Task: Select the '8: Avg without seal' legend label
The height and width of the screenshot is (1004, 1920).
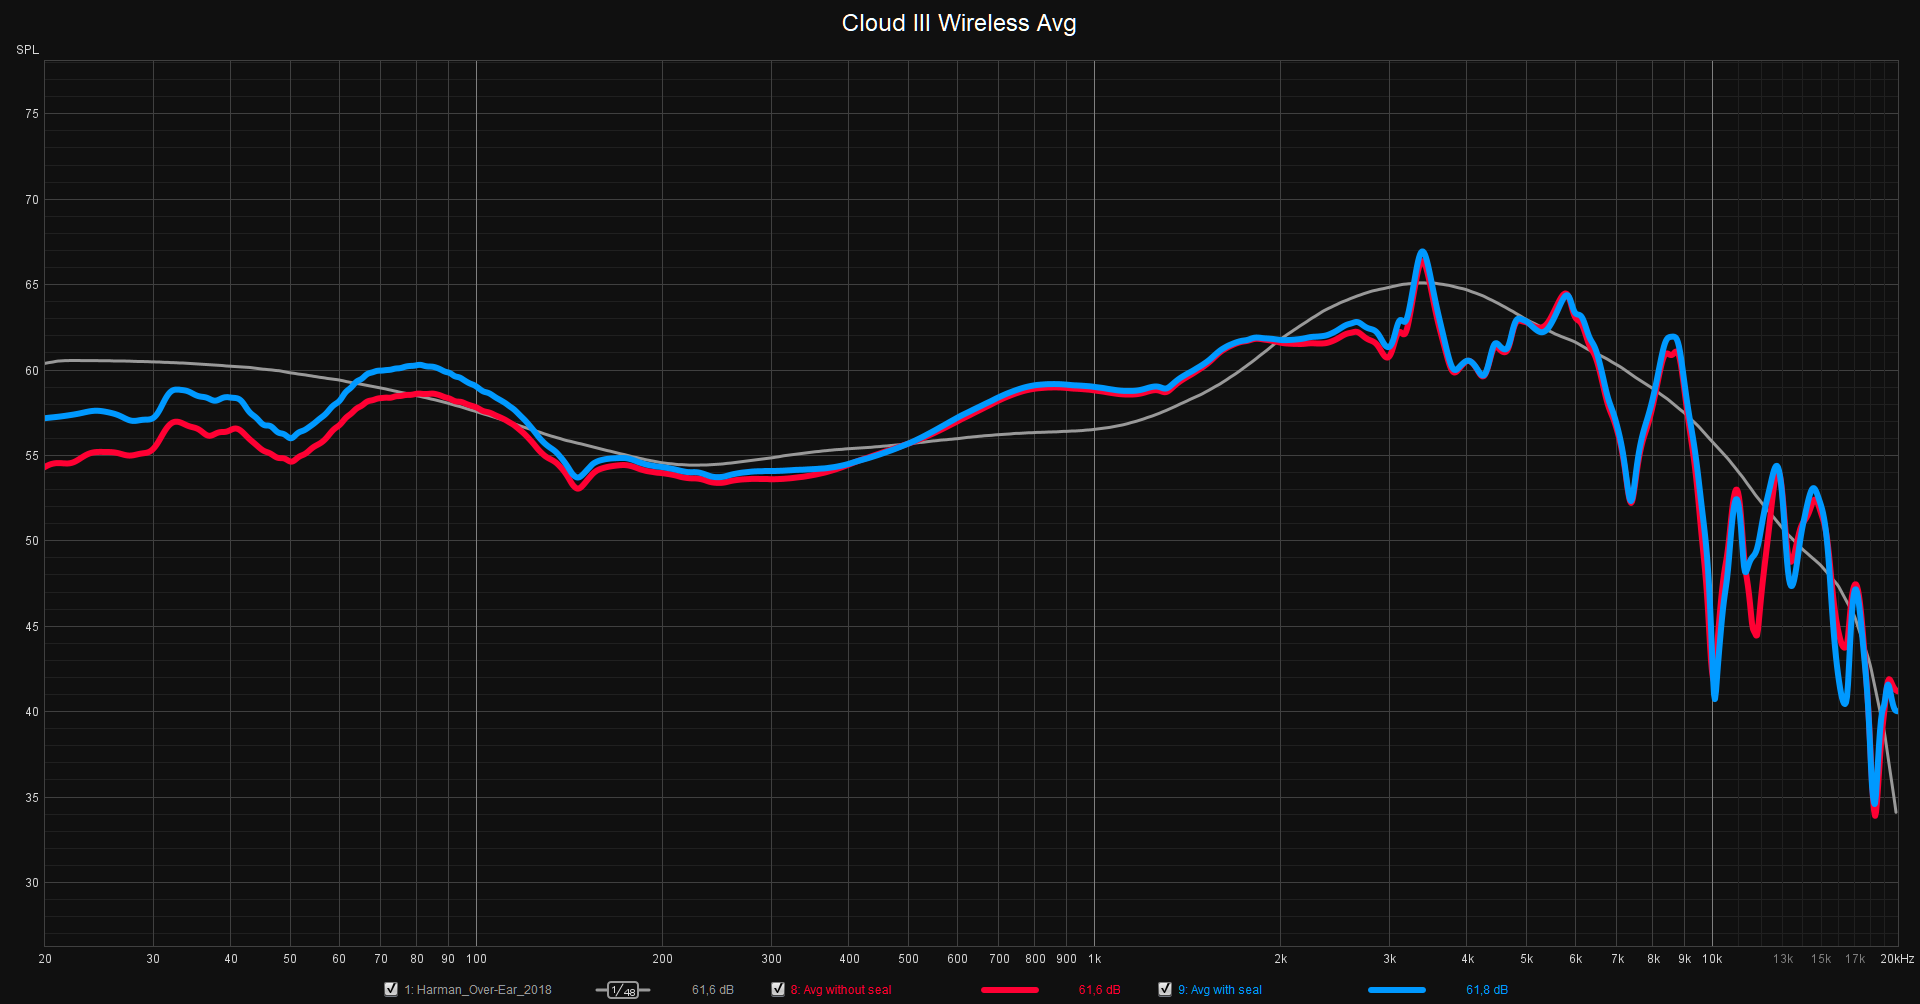Action: tap(841, 990)
